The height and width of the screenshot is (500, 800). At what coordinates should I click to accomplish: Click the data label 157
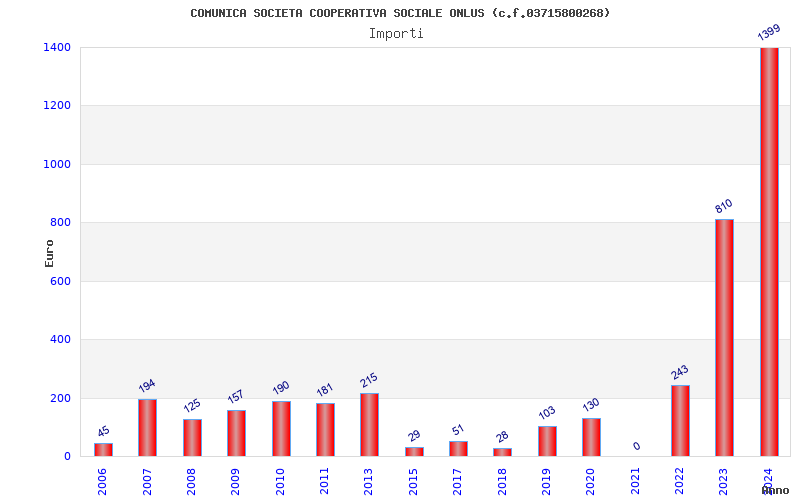point(236,396)
